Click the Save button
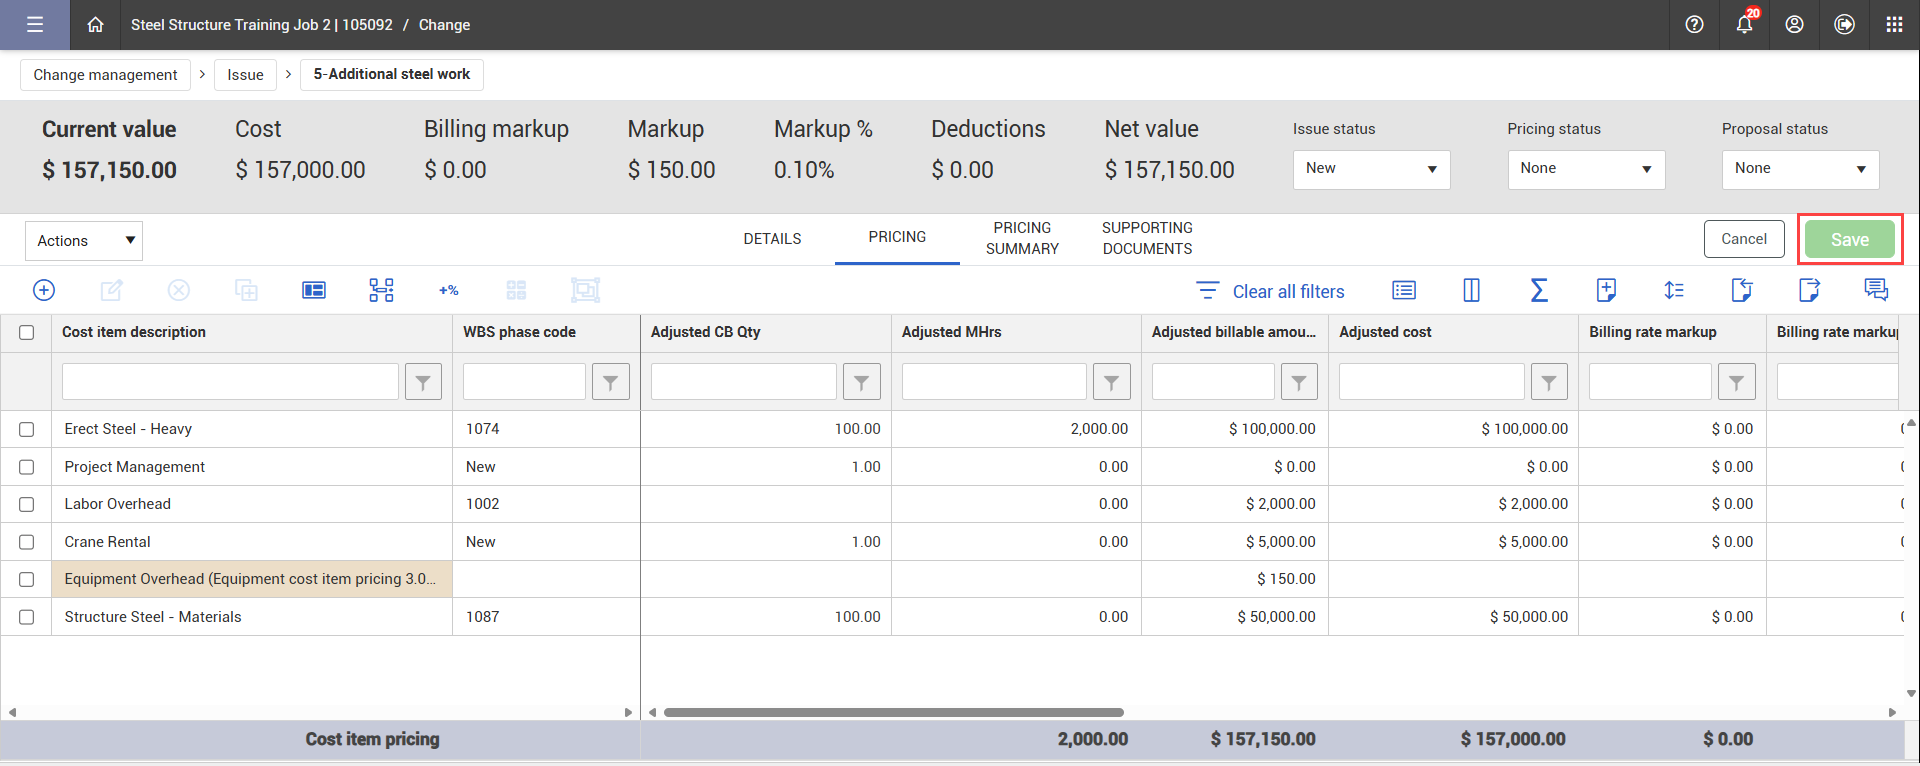 point(1849,240)
